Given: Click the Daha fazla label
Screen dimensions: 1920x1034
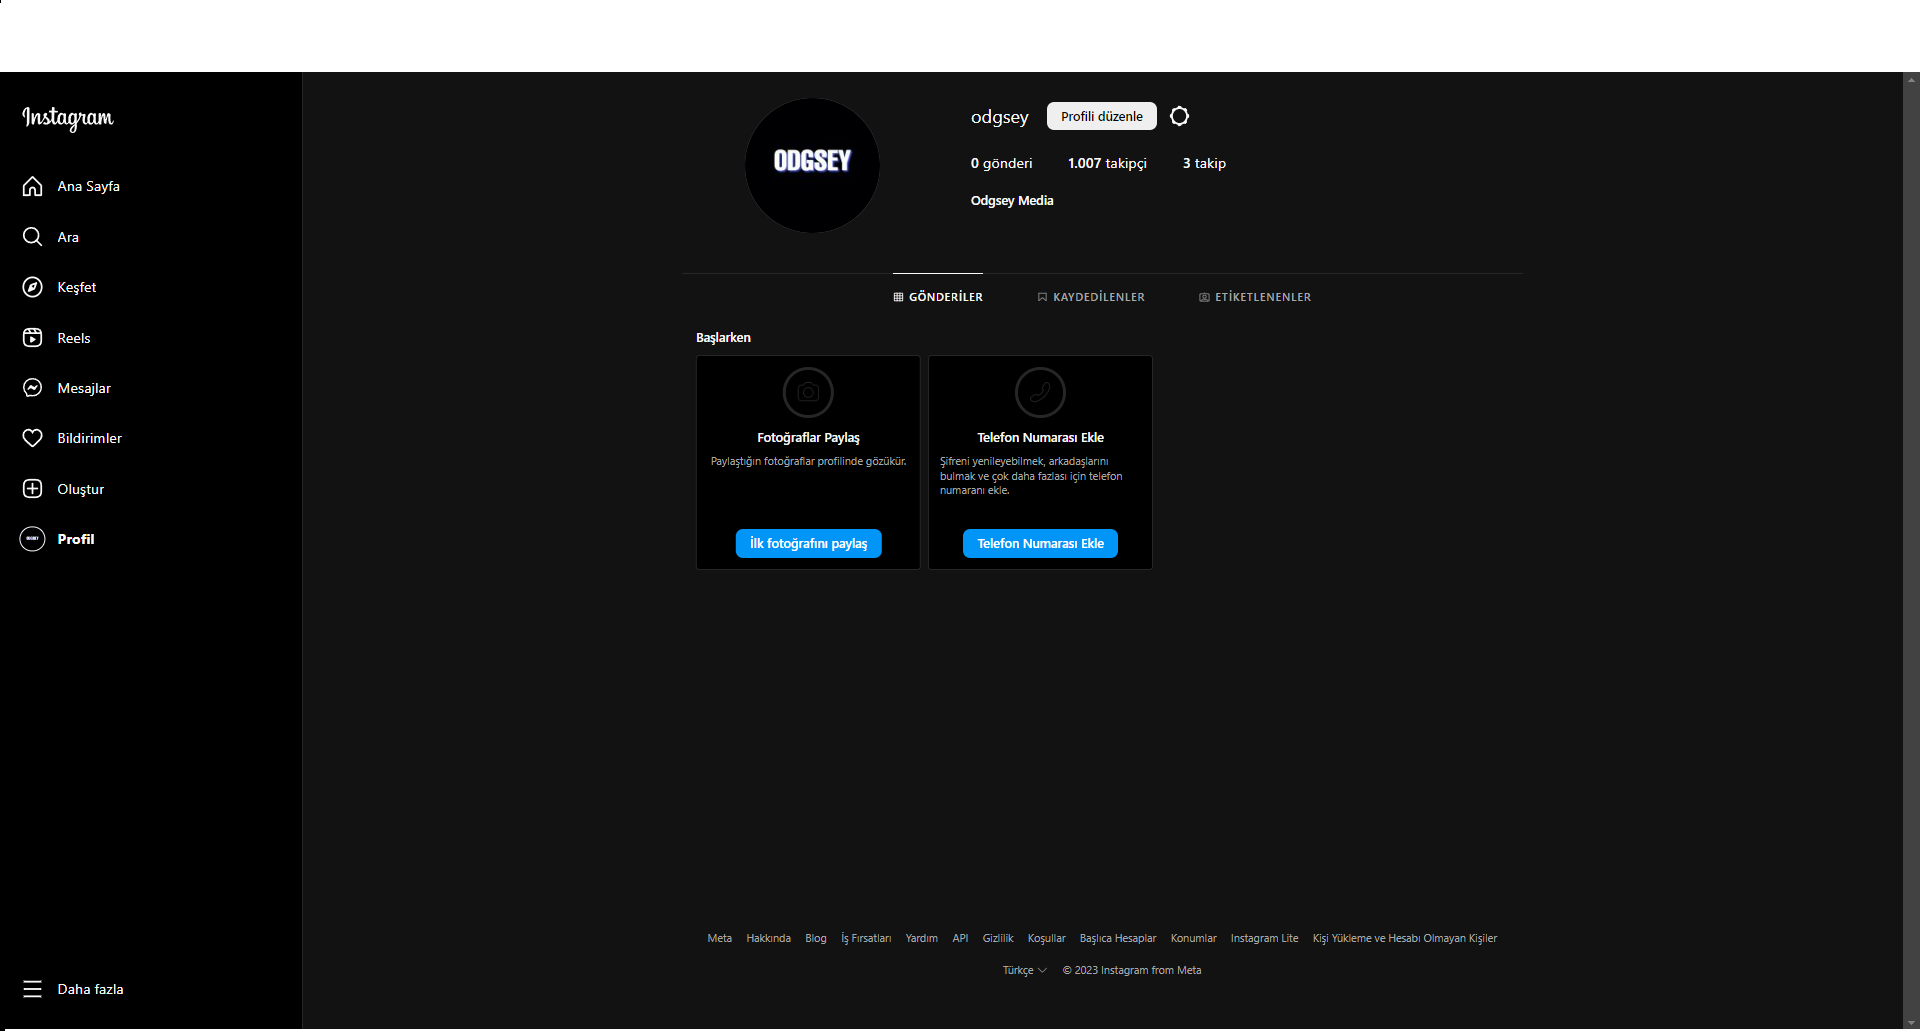Looking at the screenshot, I should [90, 989].
